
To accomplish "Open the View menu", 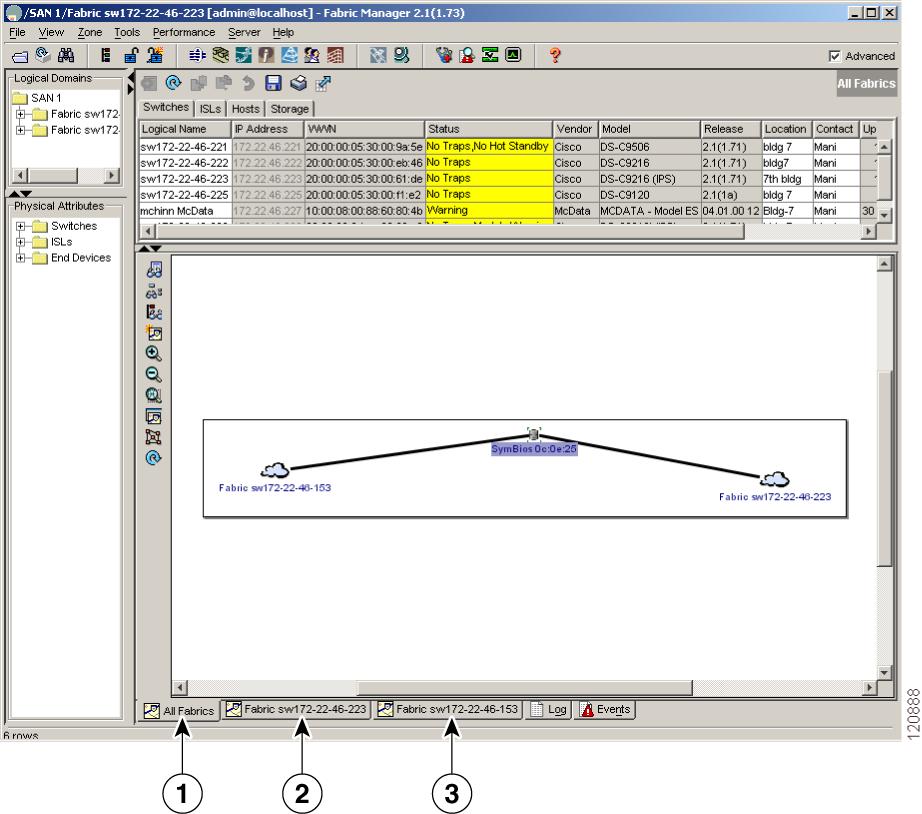I will pyautogui.click(x=51, y=32).
